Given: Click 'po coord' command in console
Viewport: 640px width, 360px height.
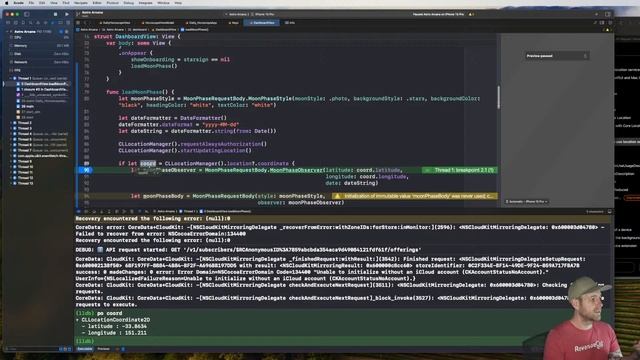Looking at the screenshot, I should click(x=109, y=313).
